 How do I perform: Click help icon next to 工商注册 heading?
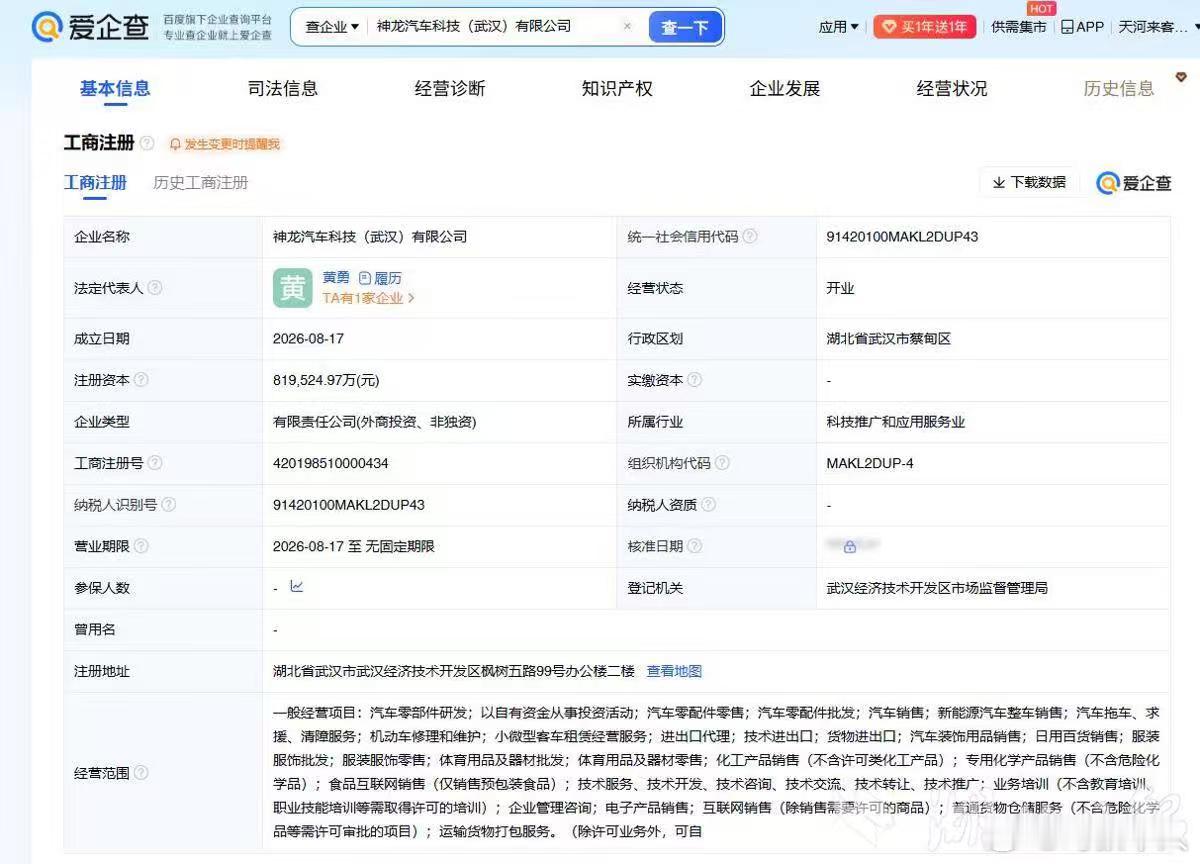(x=147, y=143)
